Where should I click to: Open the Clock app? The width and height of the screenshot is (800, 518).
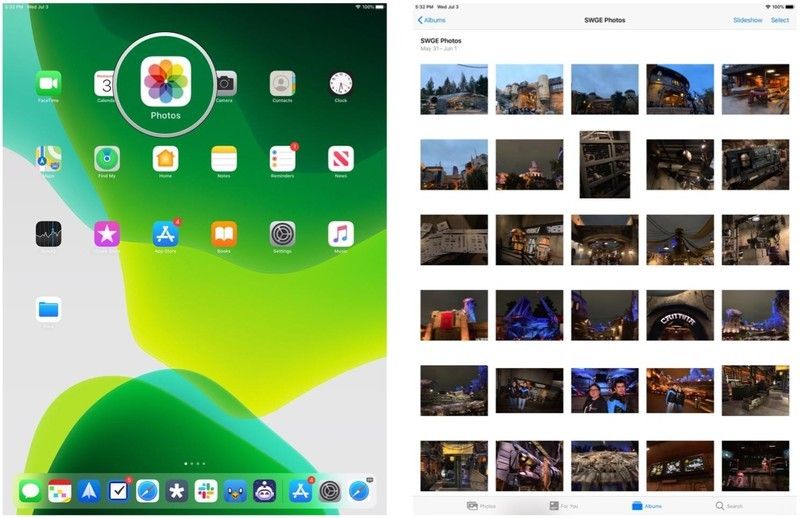coord(341,84)
